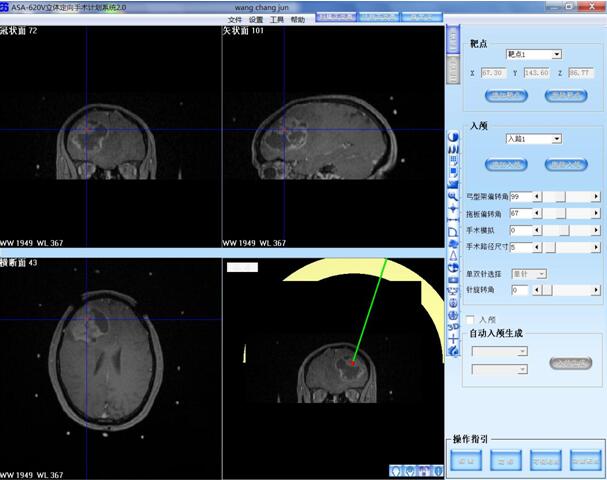
Task: Open the 工具 menu
Action: [277, 20]
